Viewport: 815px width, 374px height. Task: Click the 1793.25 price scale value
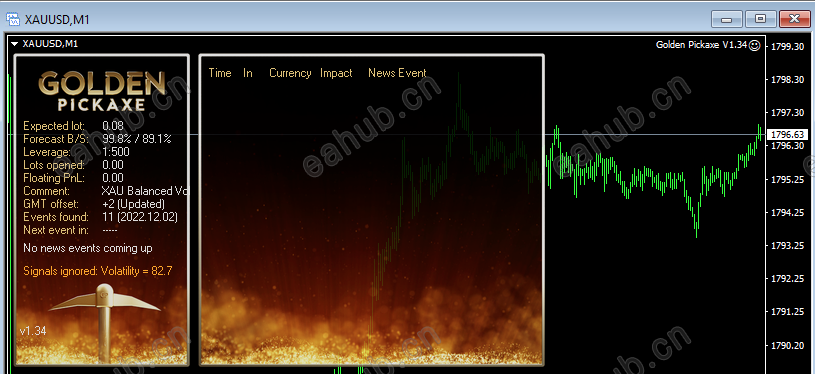pyautogui.click(x=788, y=245)
